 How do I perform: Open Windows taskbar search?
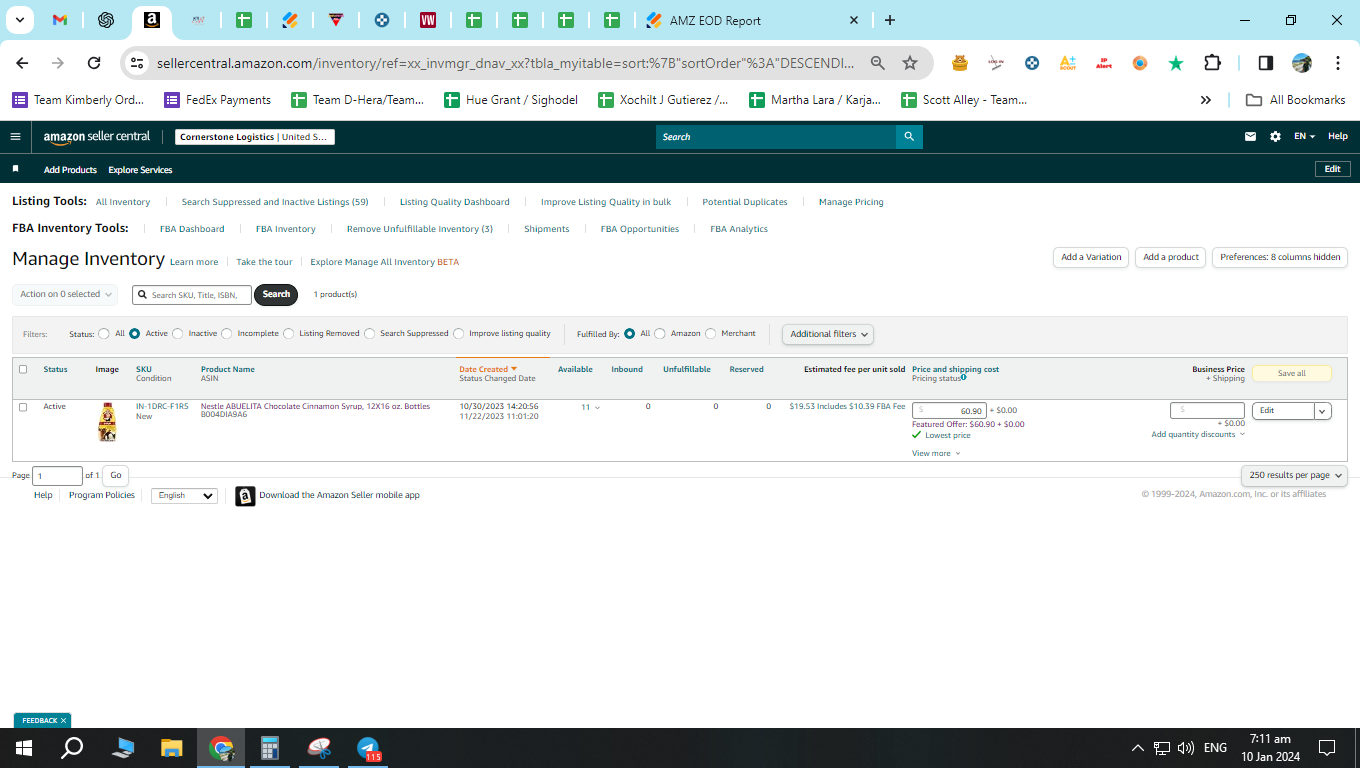[x=72, y=748]
